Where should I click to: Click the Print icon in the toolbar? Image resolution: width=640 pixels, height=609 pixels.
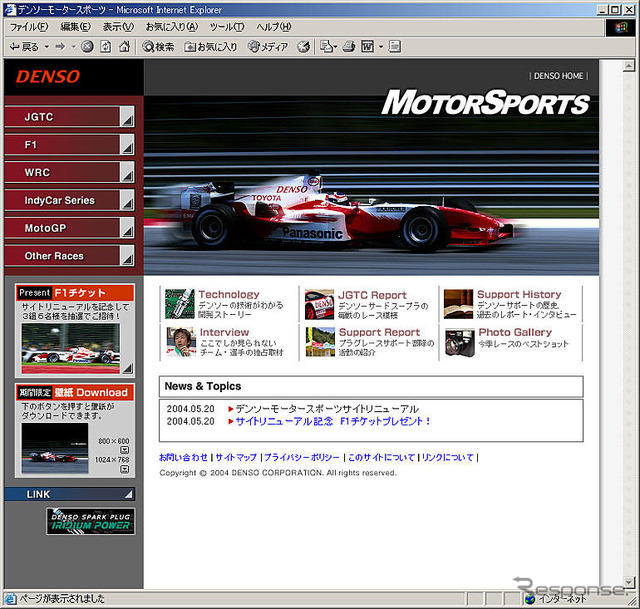[x=349, y=47]
